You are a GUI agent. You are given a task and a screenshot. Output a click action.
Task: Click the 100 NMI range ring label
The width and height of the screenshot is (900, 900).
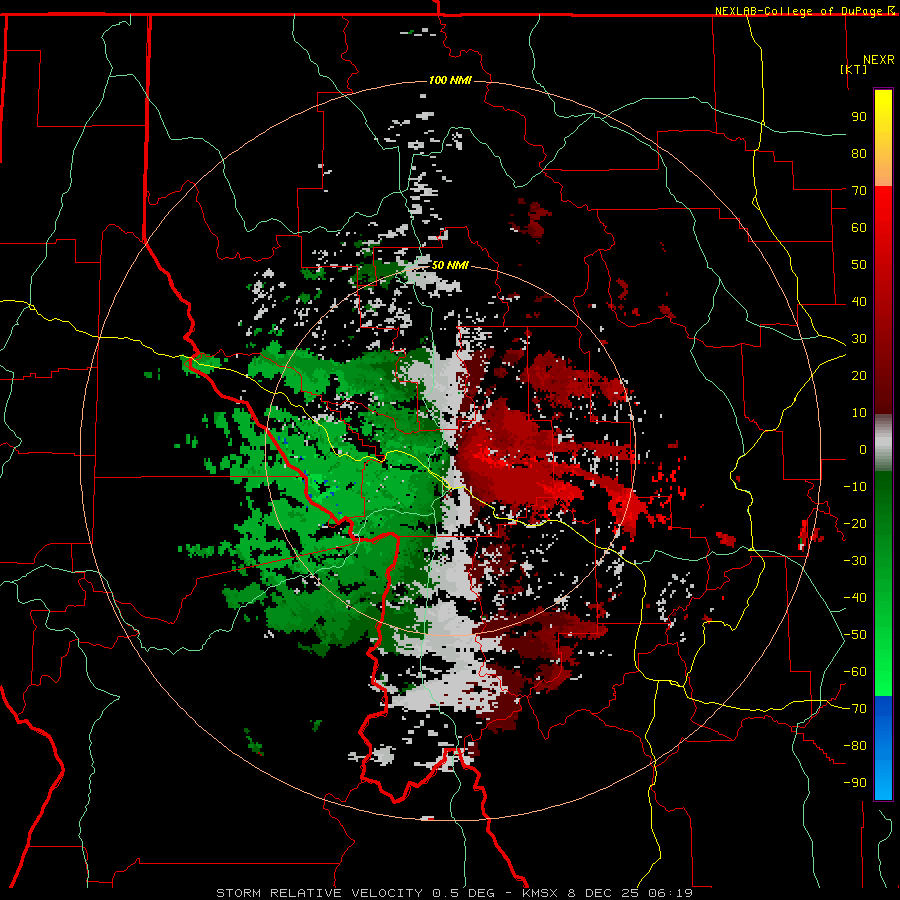tap(450, 80)
